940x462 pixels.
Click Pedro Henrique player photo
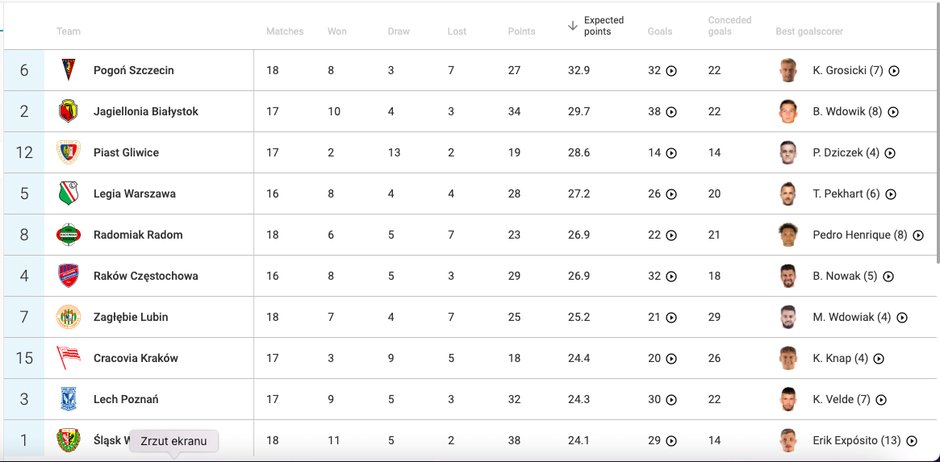pos(788,235)
